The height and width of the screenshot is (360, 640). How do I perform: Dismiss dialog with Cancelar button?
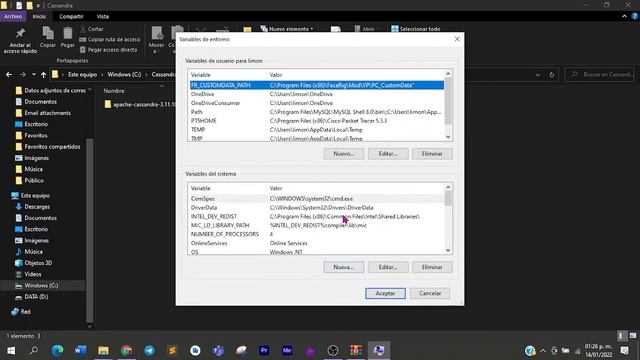(430, 293)
